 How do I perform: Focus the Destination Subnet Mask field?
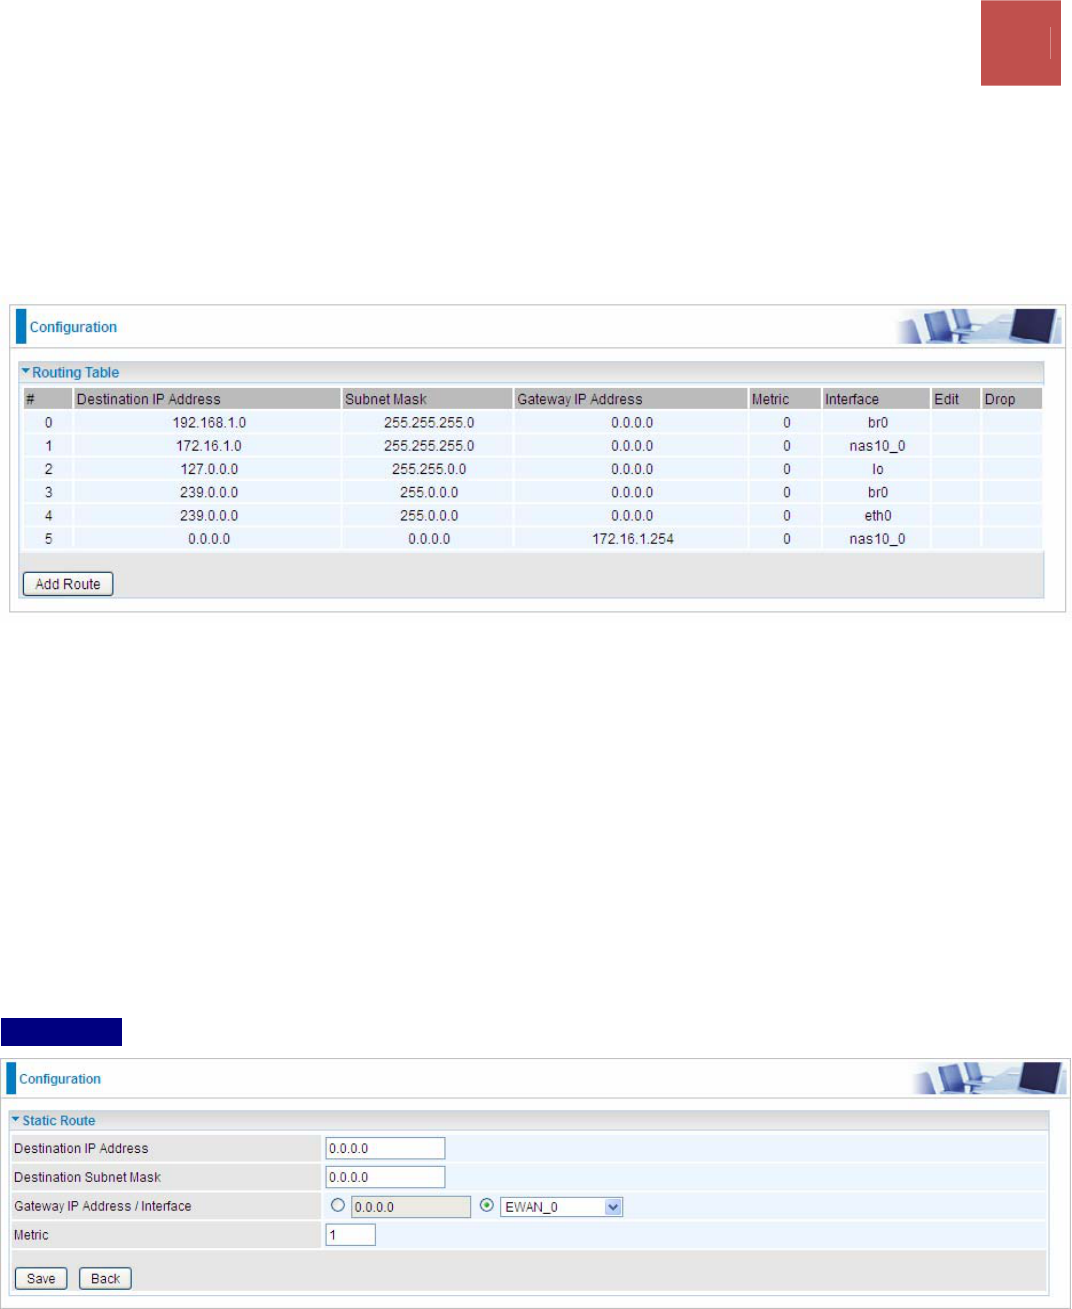tap(385, 1177)
